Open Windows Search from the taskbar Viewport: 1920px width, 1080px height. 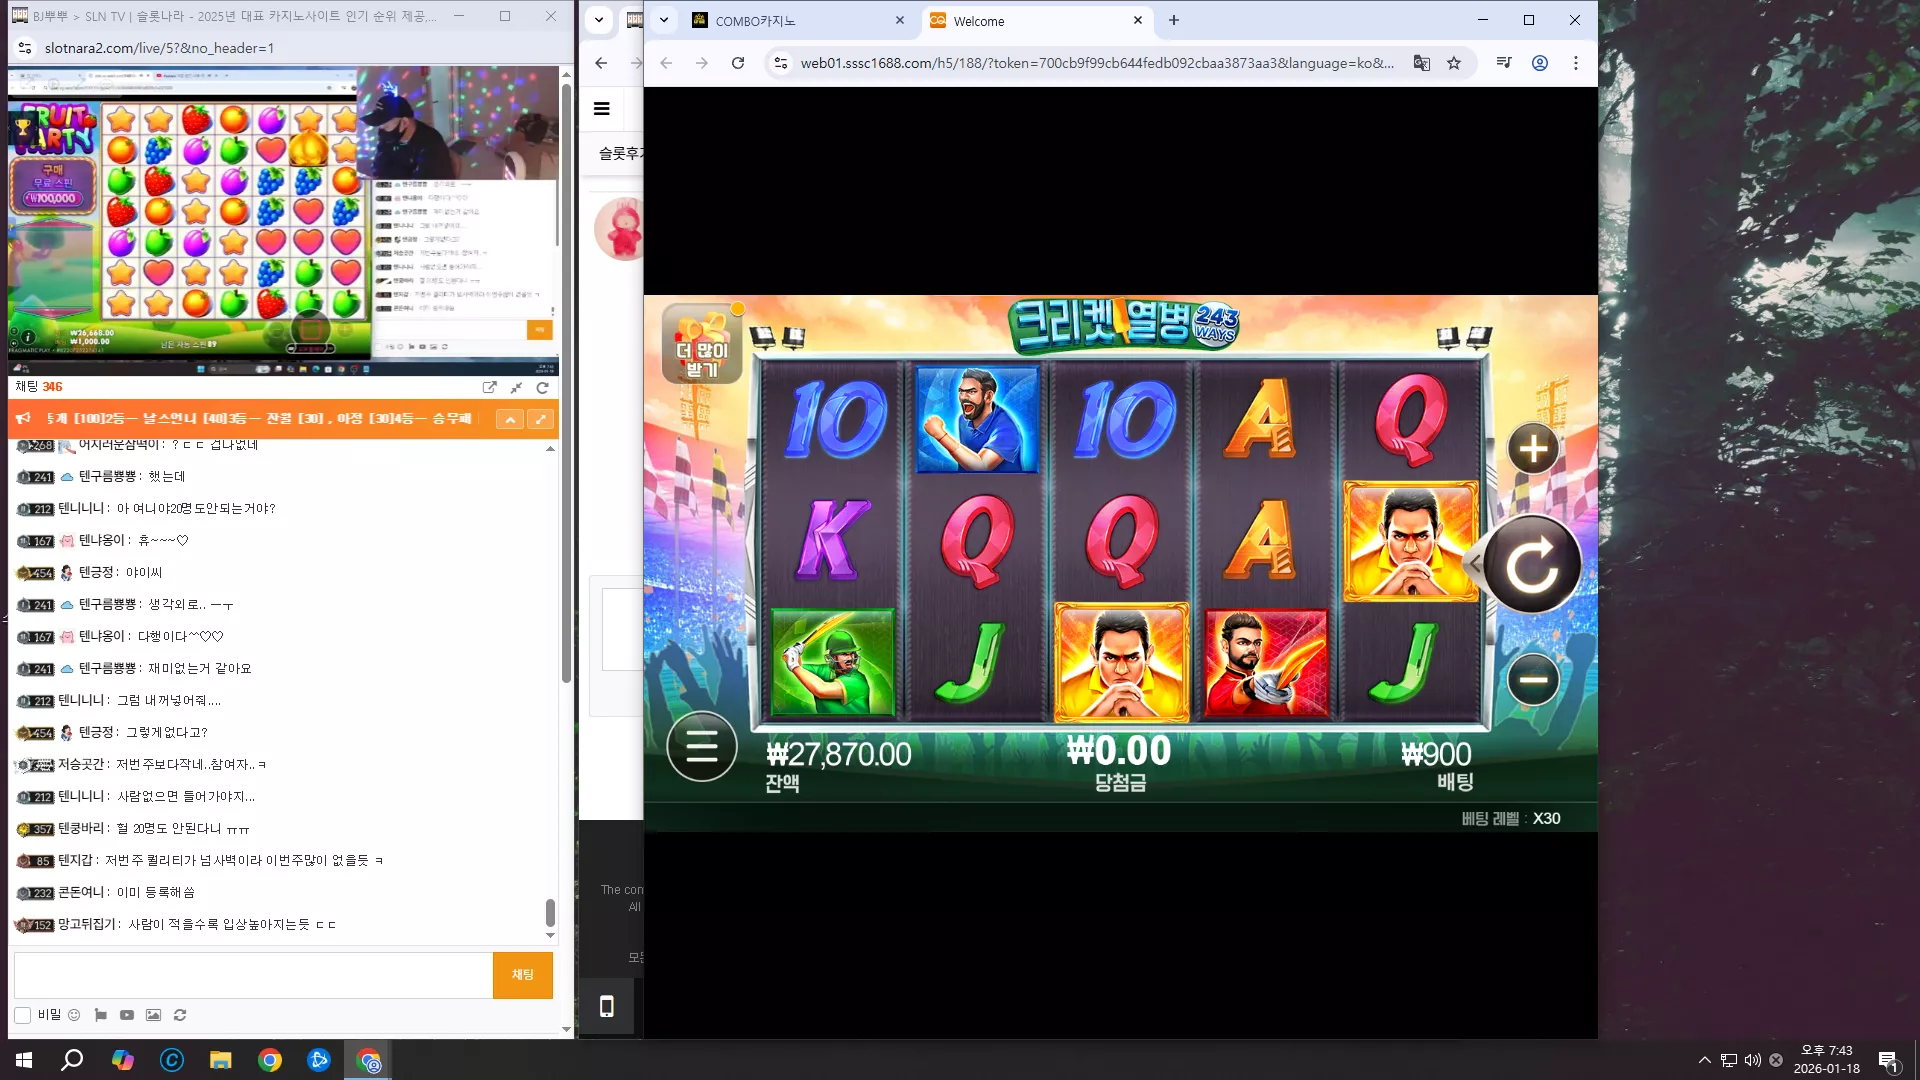click(x=72, y=1060)
